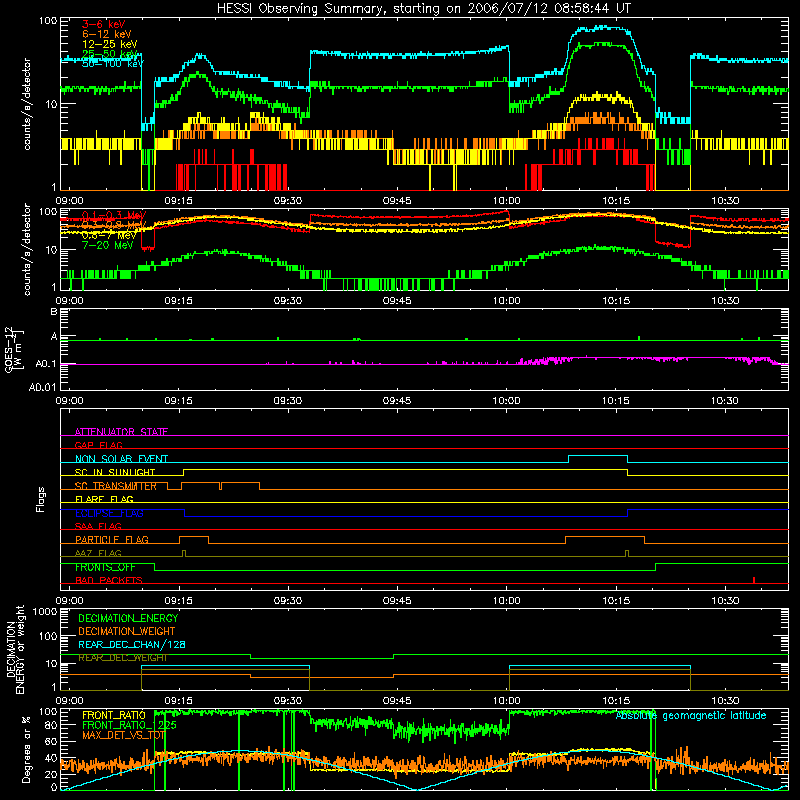Click the FRONT_RATIO_1225 legend label
This screenshot has height=800, width=800.
pos(129,725)
